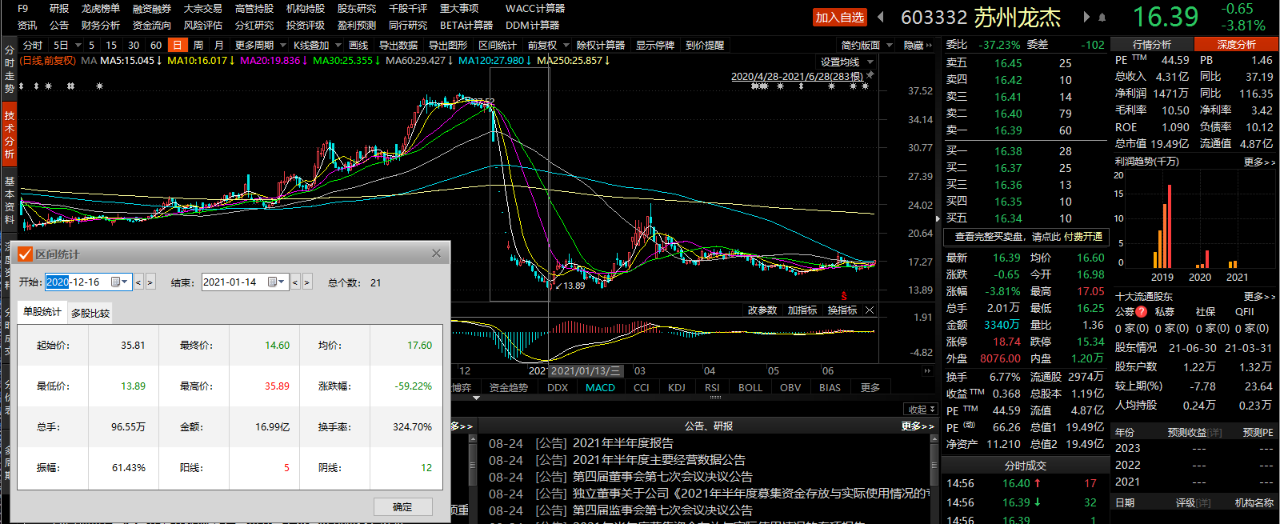This screenshot has width=1280, height=524.
Task: Step start date back with left arrow
Action: [x=139, y=282]
